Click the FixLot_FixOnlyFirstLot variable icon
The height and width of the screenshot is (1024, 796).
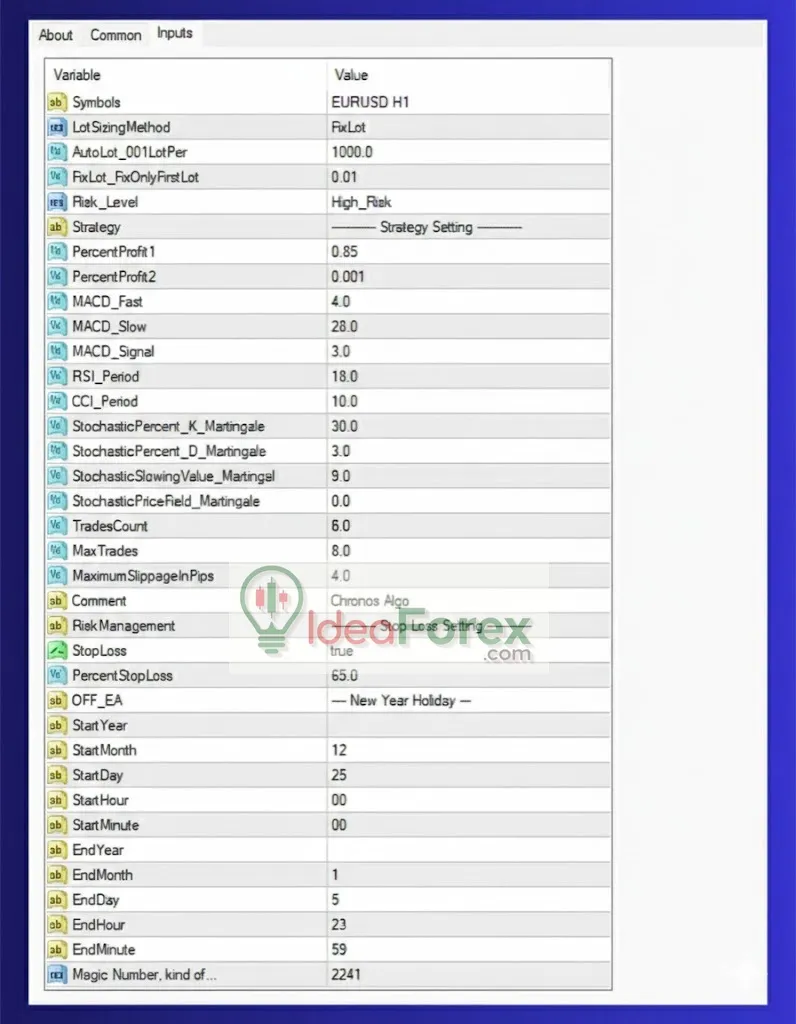click(x=57, y=177)
